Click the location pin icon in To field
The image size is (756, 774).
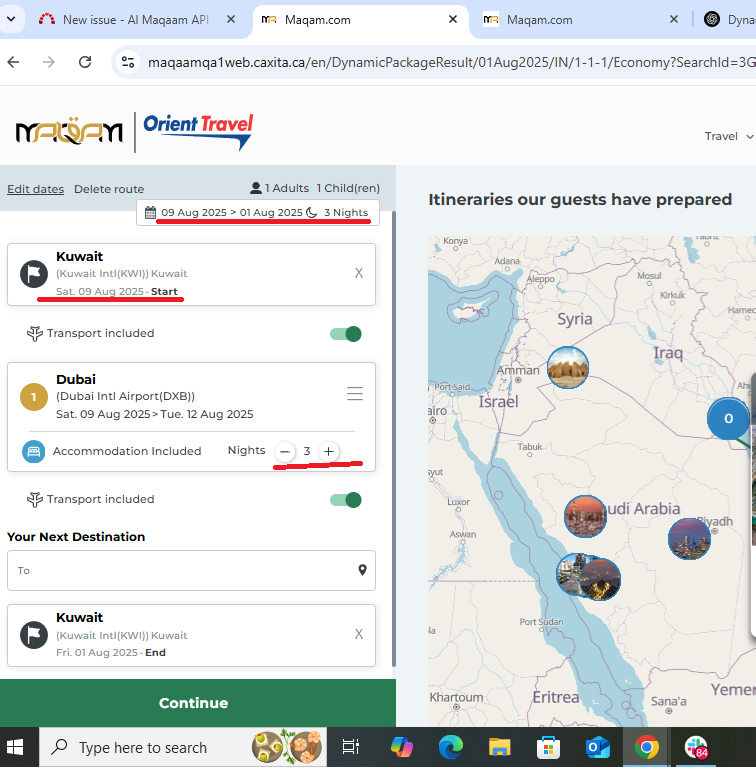pyautogui.click(x=362, y=570)
